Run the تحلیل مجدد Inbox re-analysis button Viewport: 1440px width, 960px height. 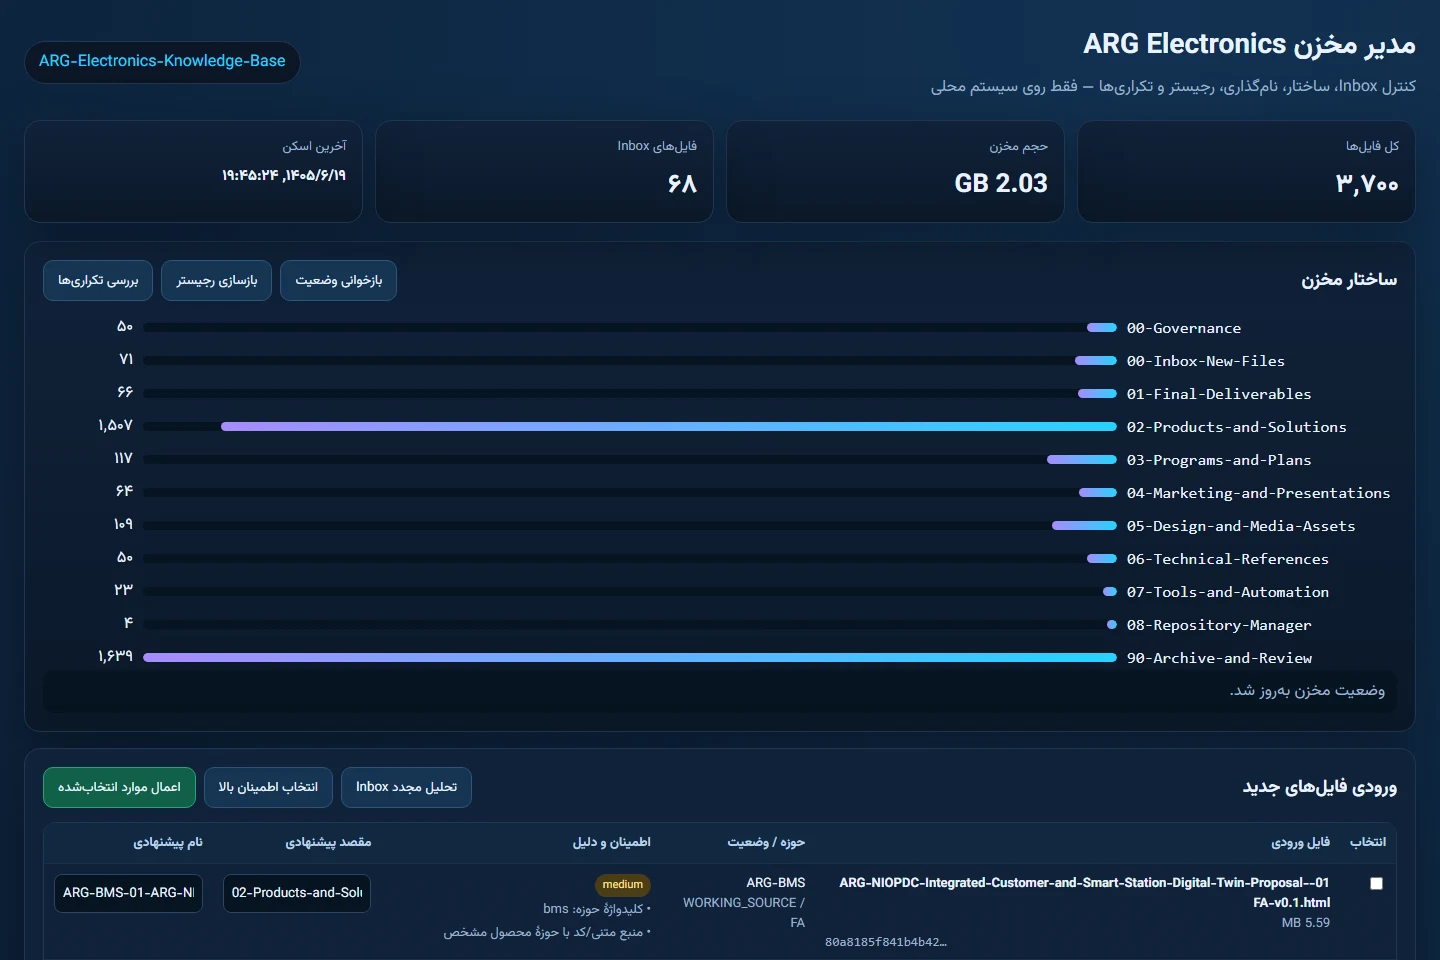point(406,787)
